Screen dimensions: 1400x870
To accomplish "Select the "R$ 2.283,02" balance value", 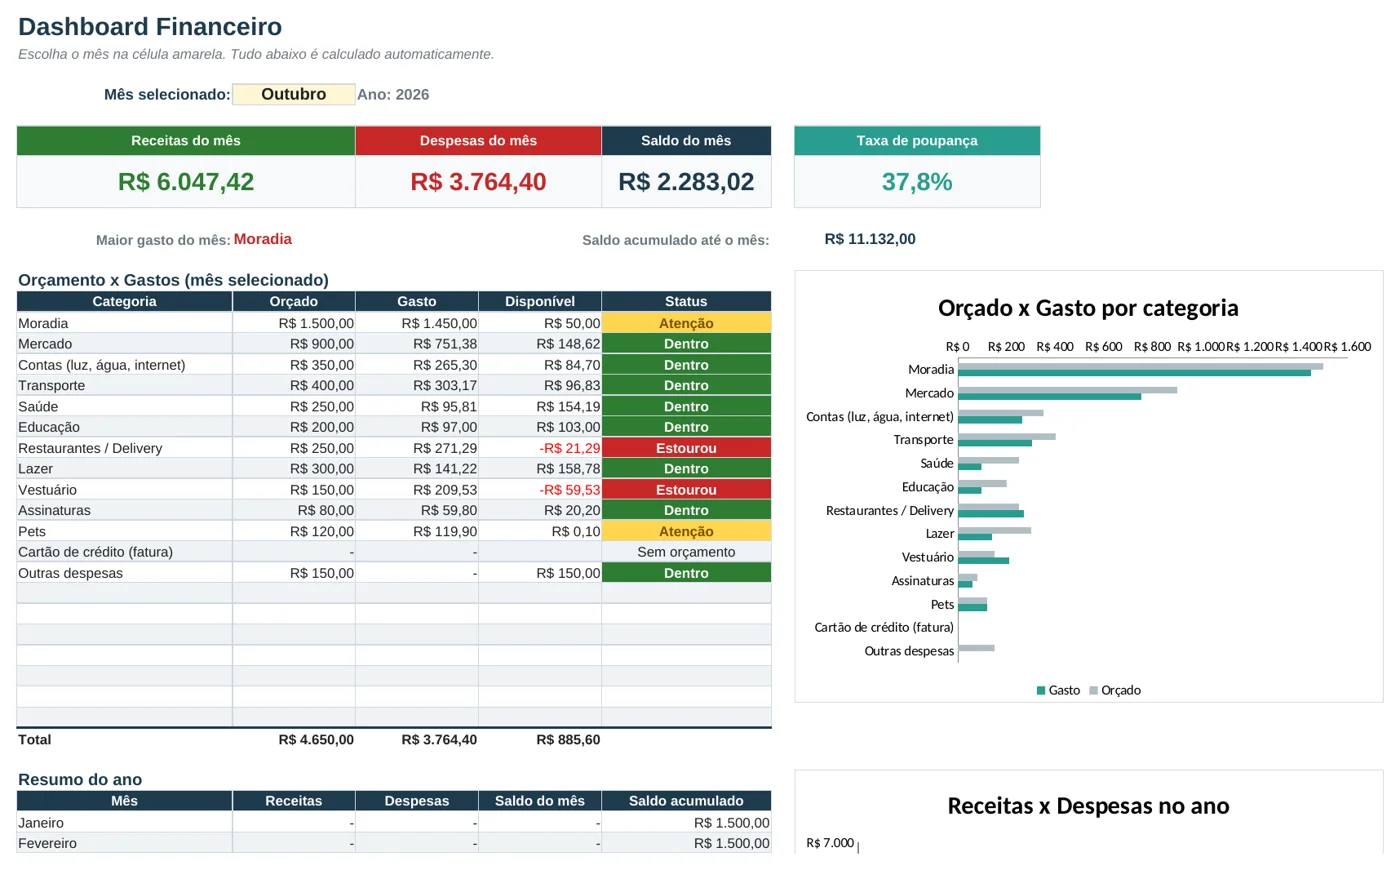I will [686, 182].
